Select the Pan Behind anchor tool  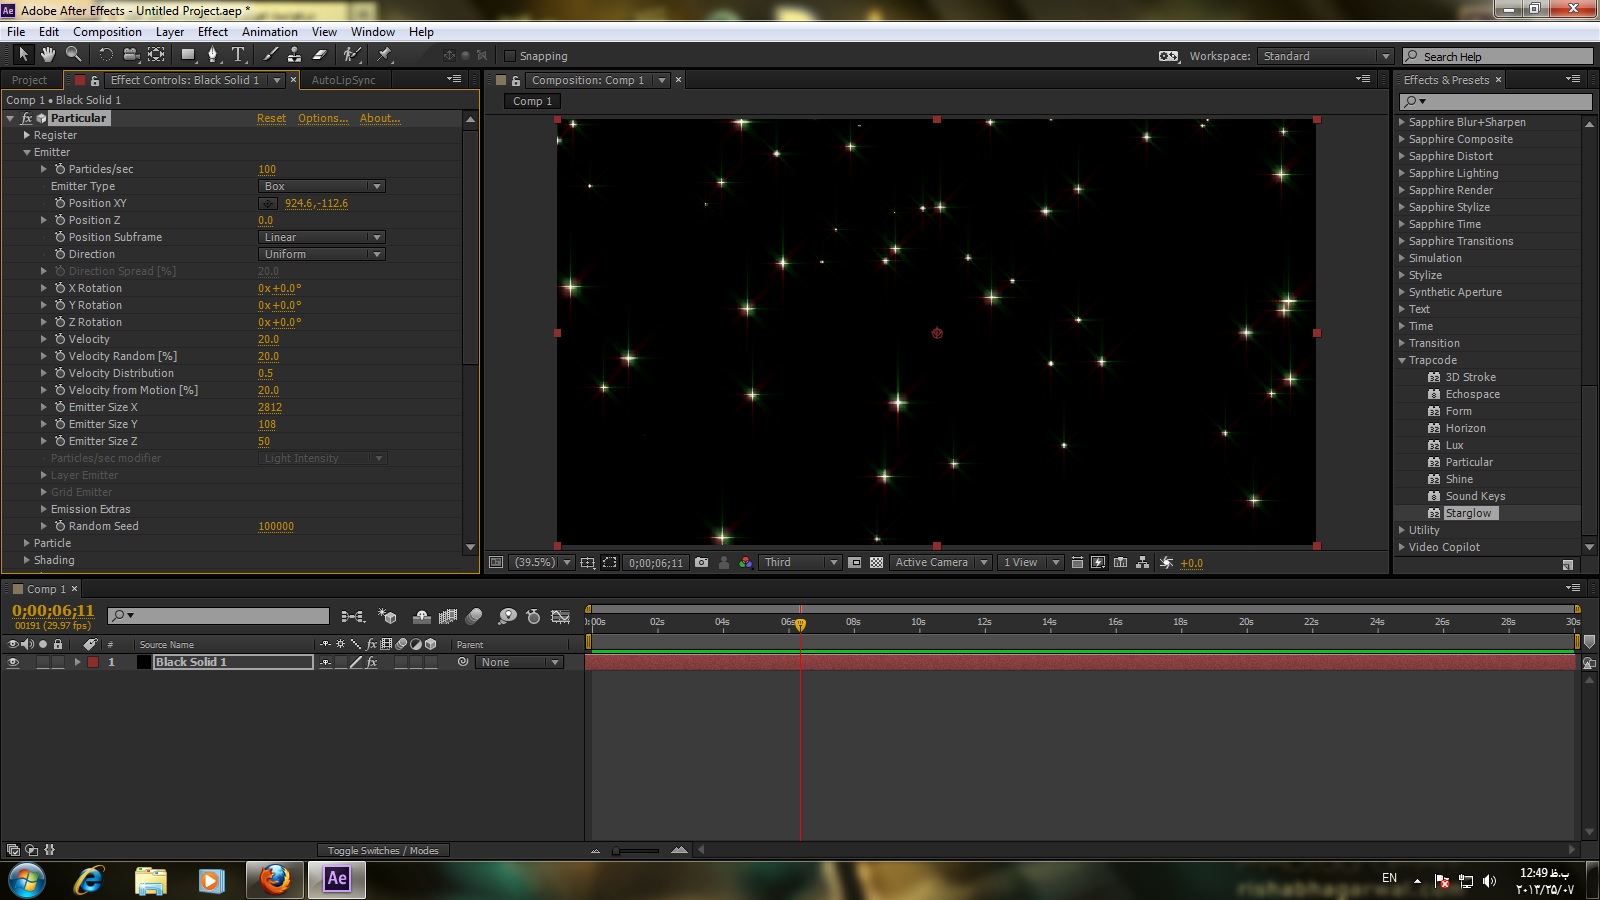(x=156, y=55)
